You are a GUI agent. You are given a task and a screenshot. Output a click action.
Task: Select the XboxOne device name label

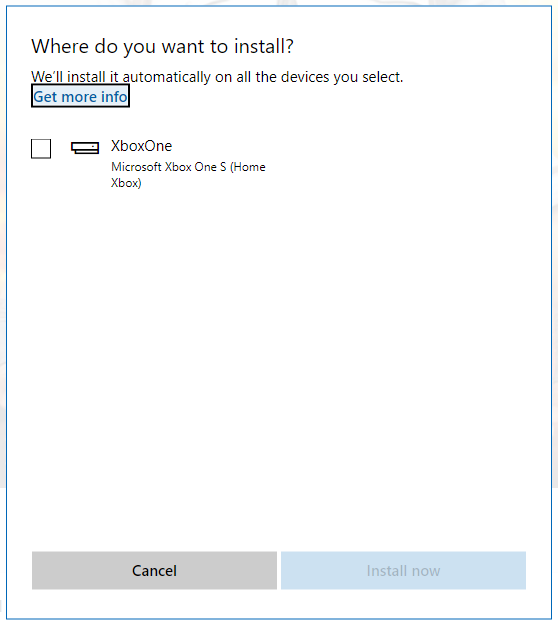(x=141, y=146)
